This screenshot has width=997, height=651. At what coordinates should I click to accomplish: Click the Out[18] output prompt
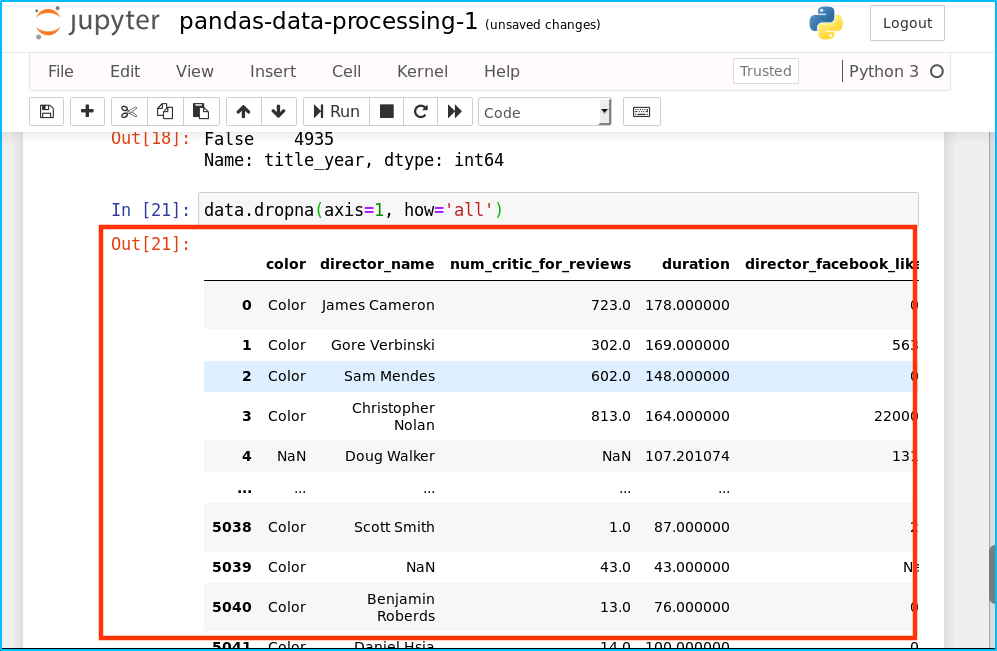click(x=151, y=139)
